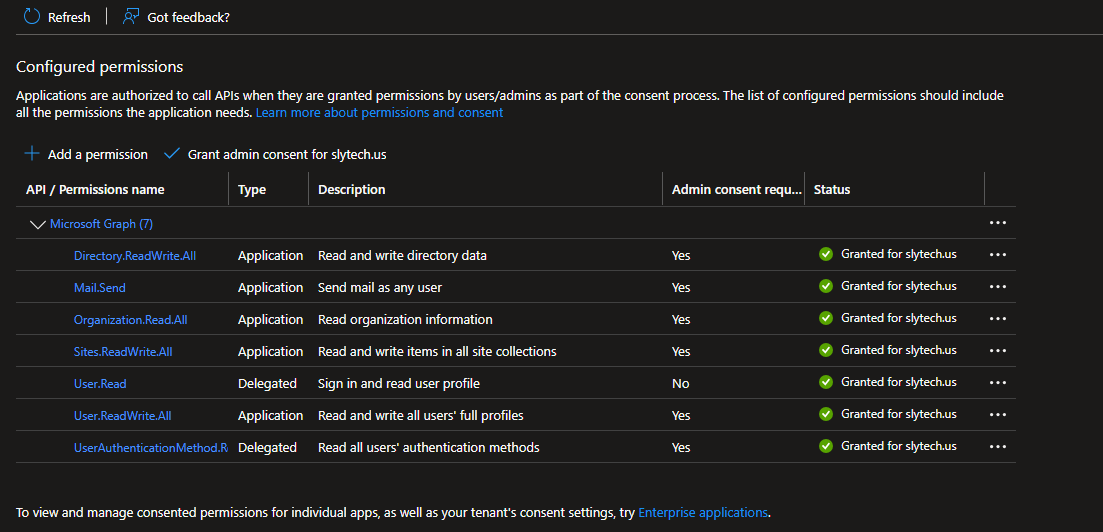Click 'Read and write items in all site collections'
This screenshot has height=532, width=1103.
[x=438, y=351]
